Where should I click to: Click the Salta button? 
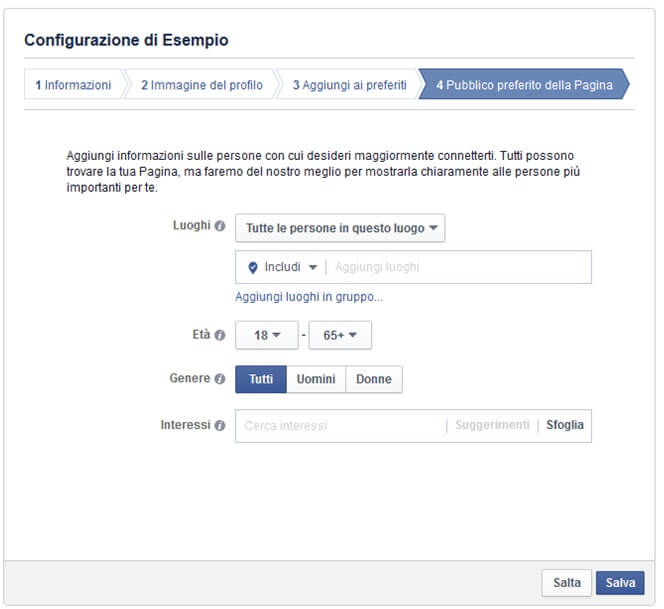[x=567, y=583]
